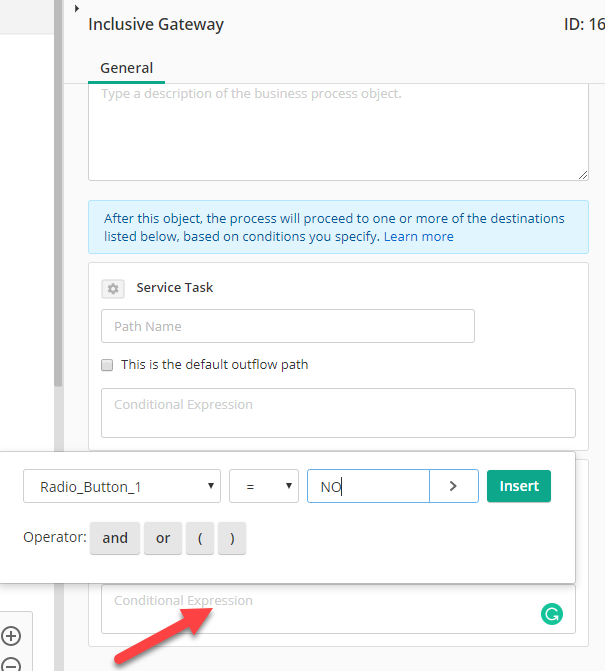Viewport: 605px width, 671px height.
Task: Click the Grammarly icon in expression field
Action: pos(552,614)
